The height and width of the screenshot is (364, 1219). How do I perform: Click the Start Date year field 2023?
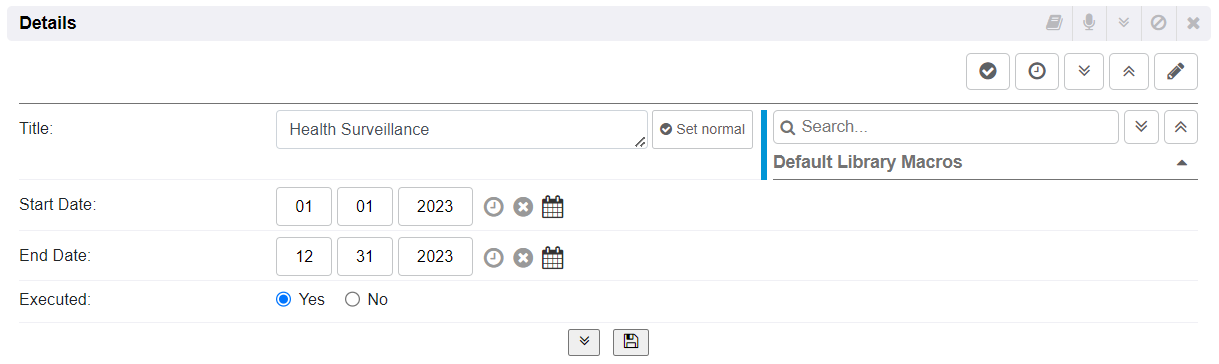click(x=435, y=207)
